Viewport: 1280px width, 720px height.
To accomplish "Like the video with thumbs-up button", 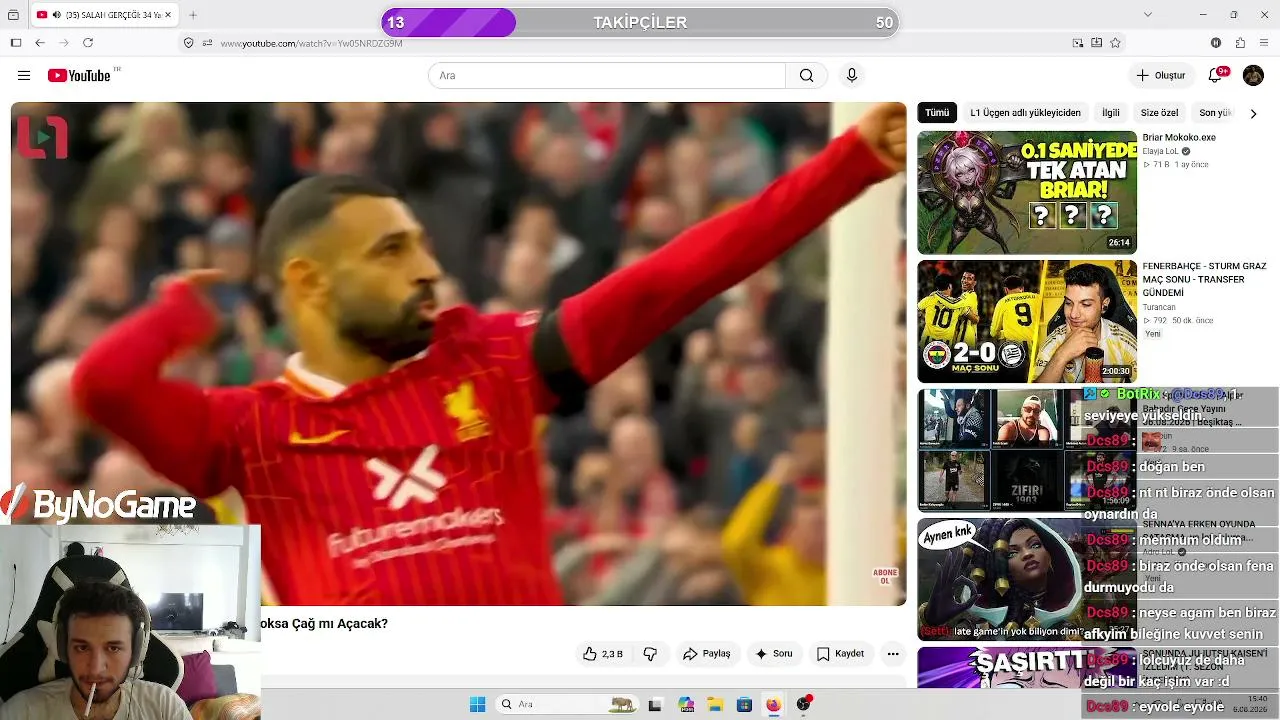I will coord(603,654).
